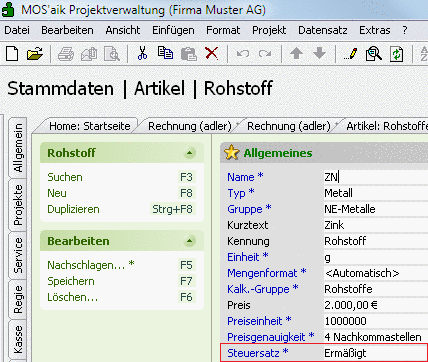Click the Kurztext field showing Zink
This screenshot has height=362, width=428.
pos(376,225)
